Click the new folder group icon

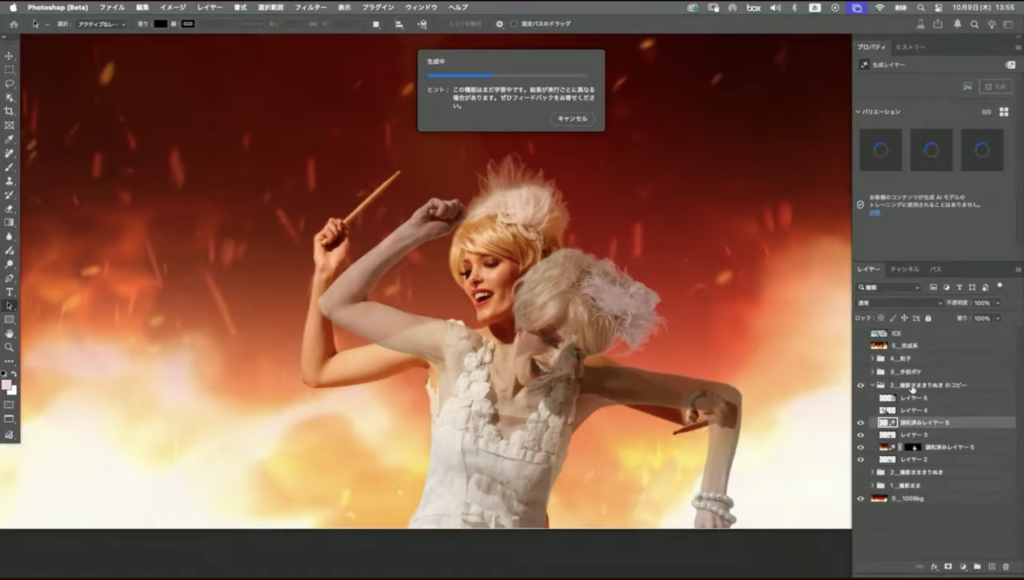tap(977, 567)
